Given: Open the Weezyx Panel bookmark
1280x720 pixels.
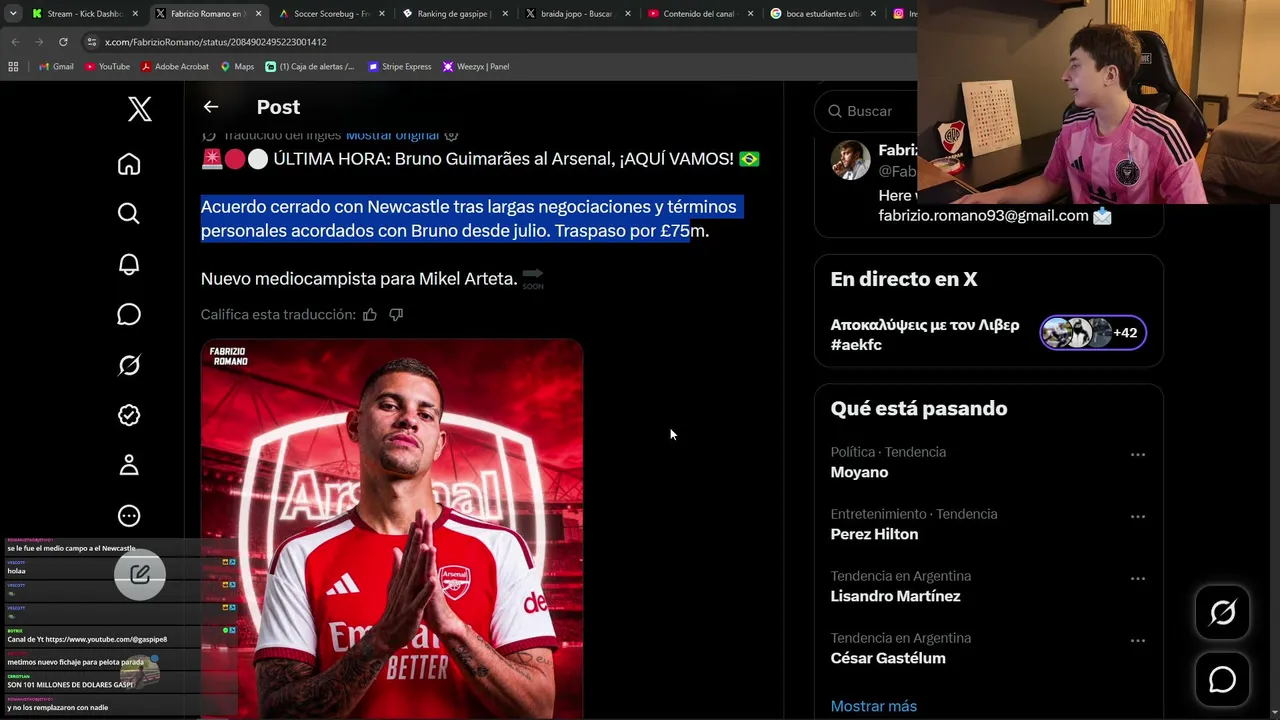Looking at the screenshot, I should [x=476, y=67].
